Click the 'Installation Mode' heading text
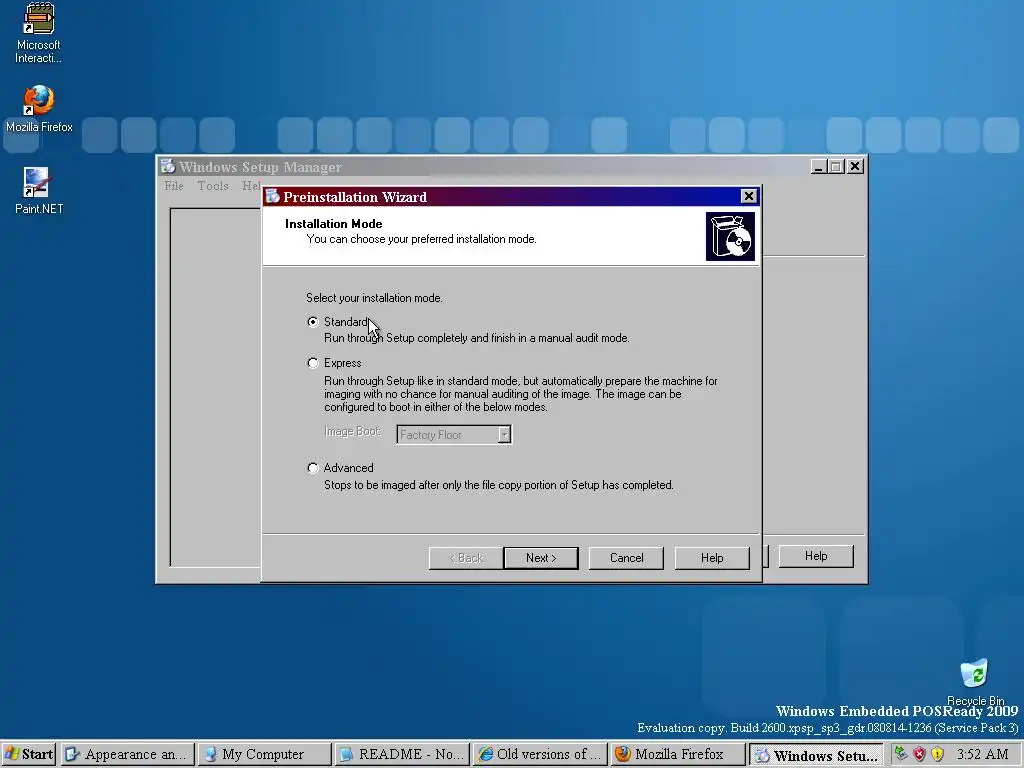This screenshot has width=1024, height=768. coord(333,223)
